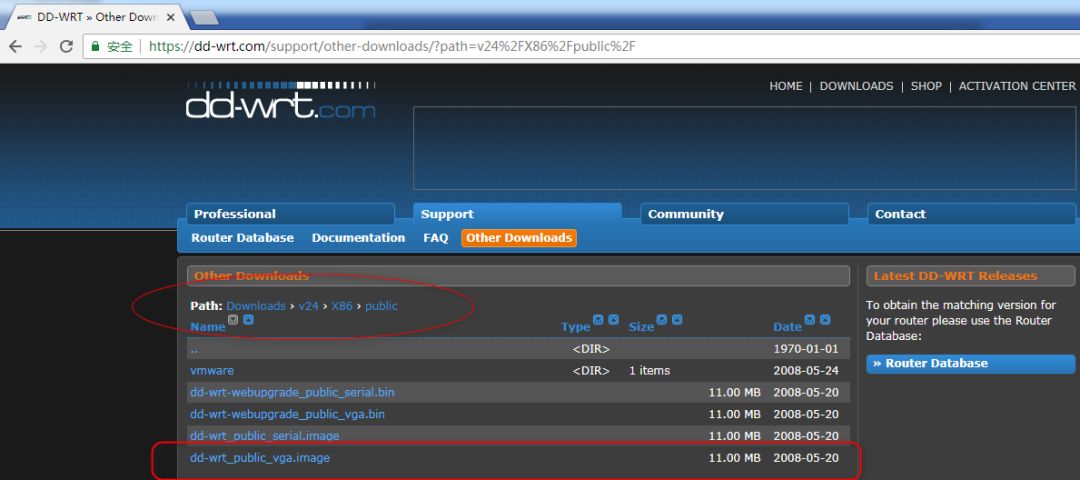This screenshot has width=1080, height=480.
Task: Reload the page
Action: coord(66,46)
